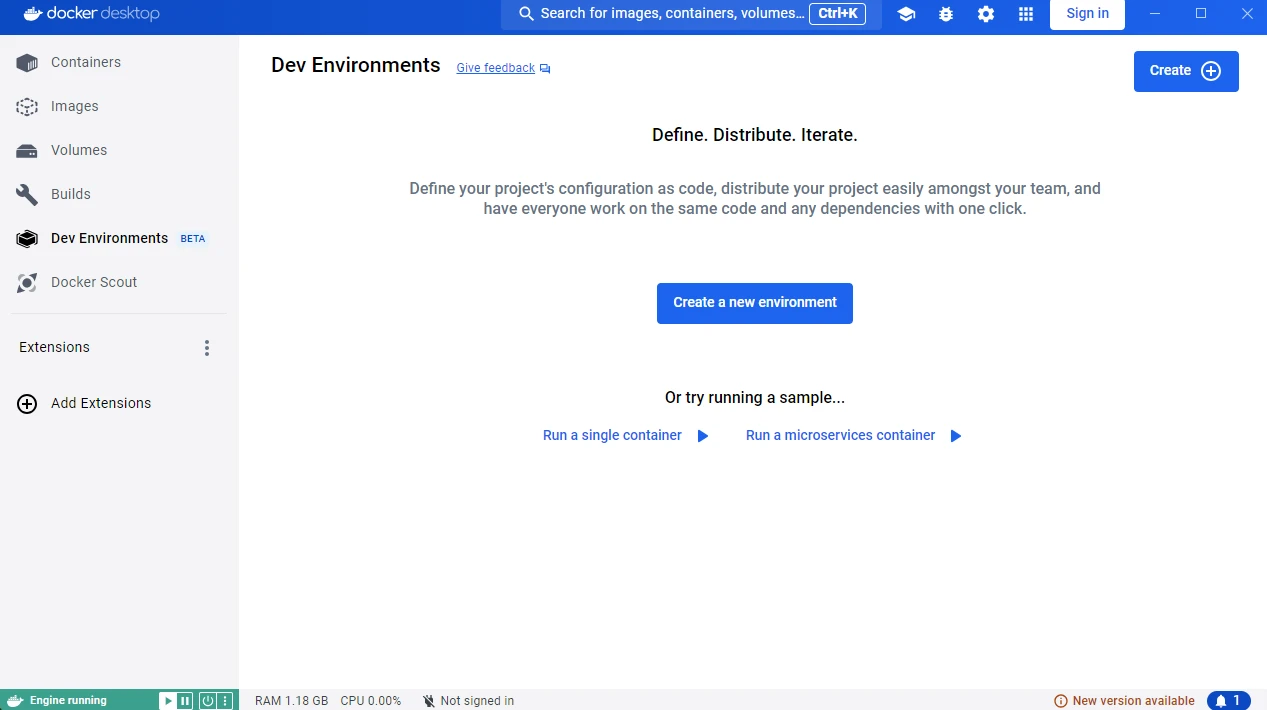This screenshot has height=710, width=1267.
Task: Pause the Docker engine
Action: coord(185,701)
